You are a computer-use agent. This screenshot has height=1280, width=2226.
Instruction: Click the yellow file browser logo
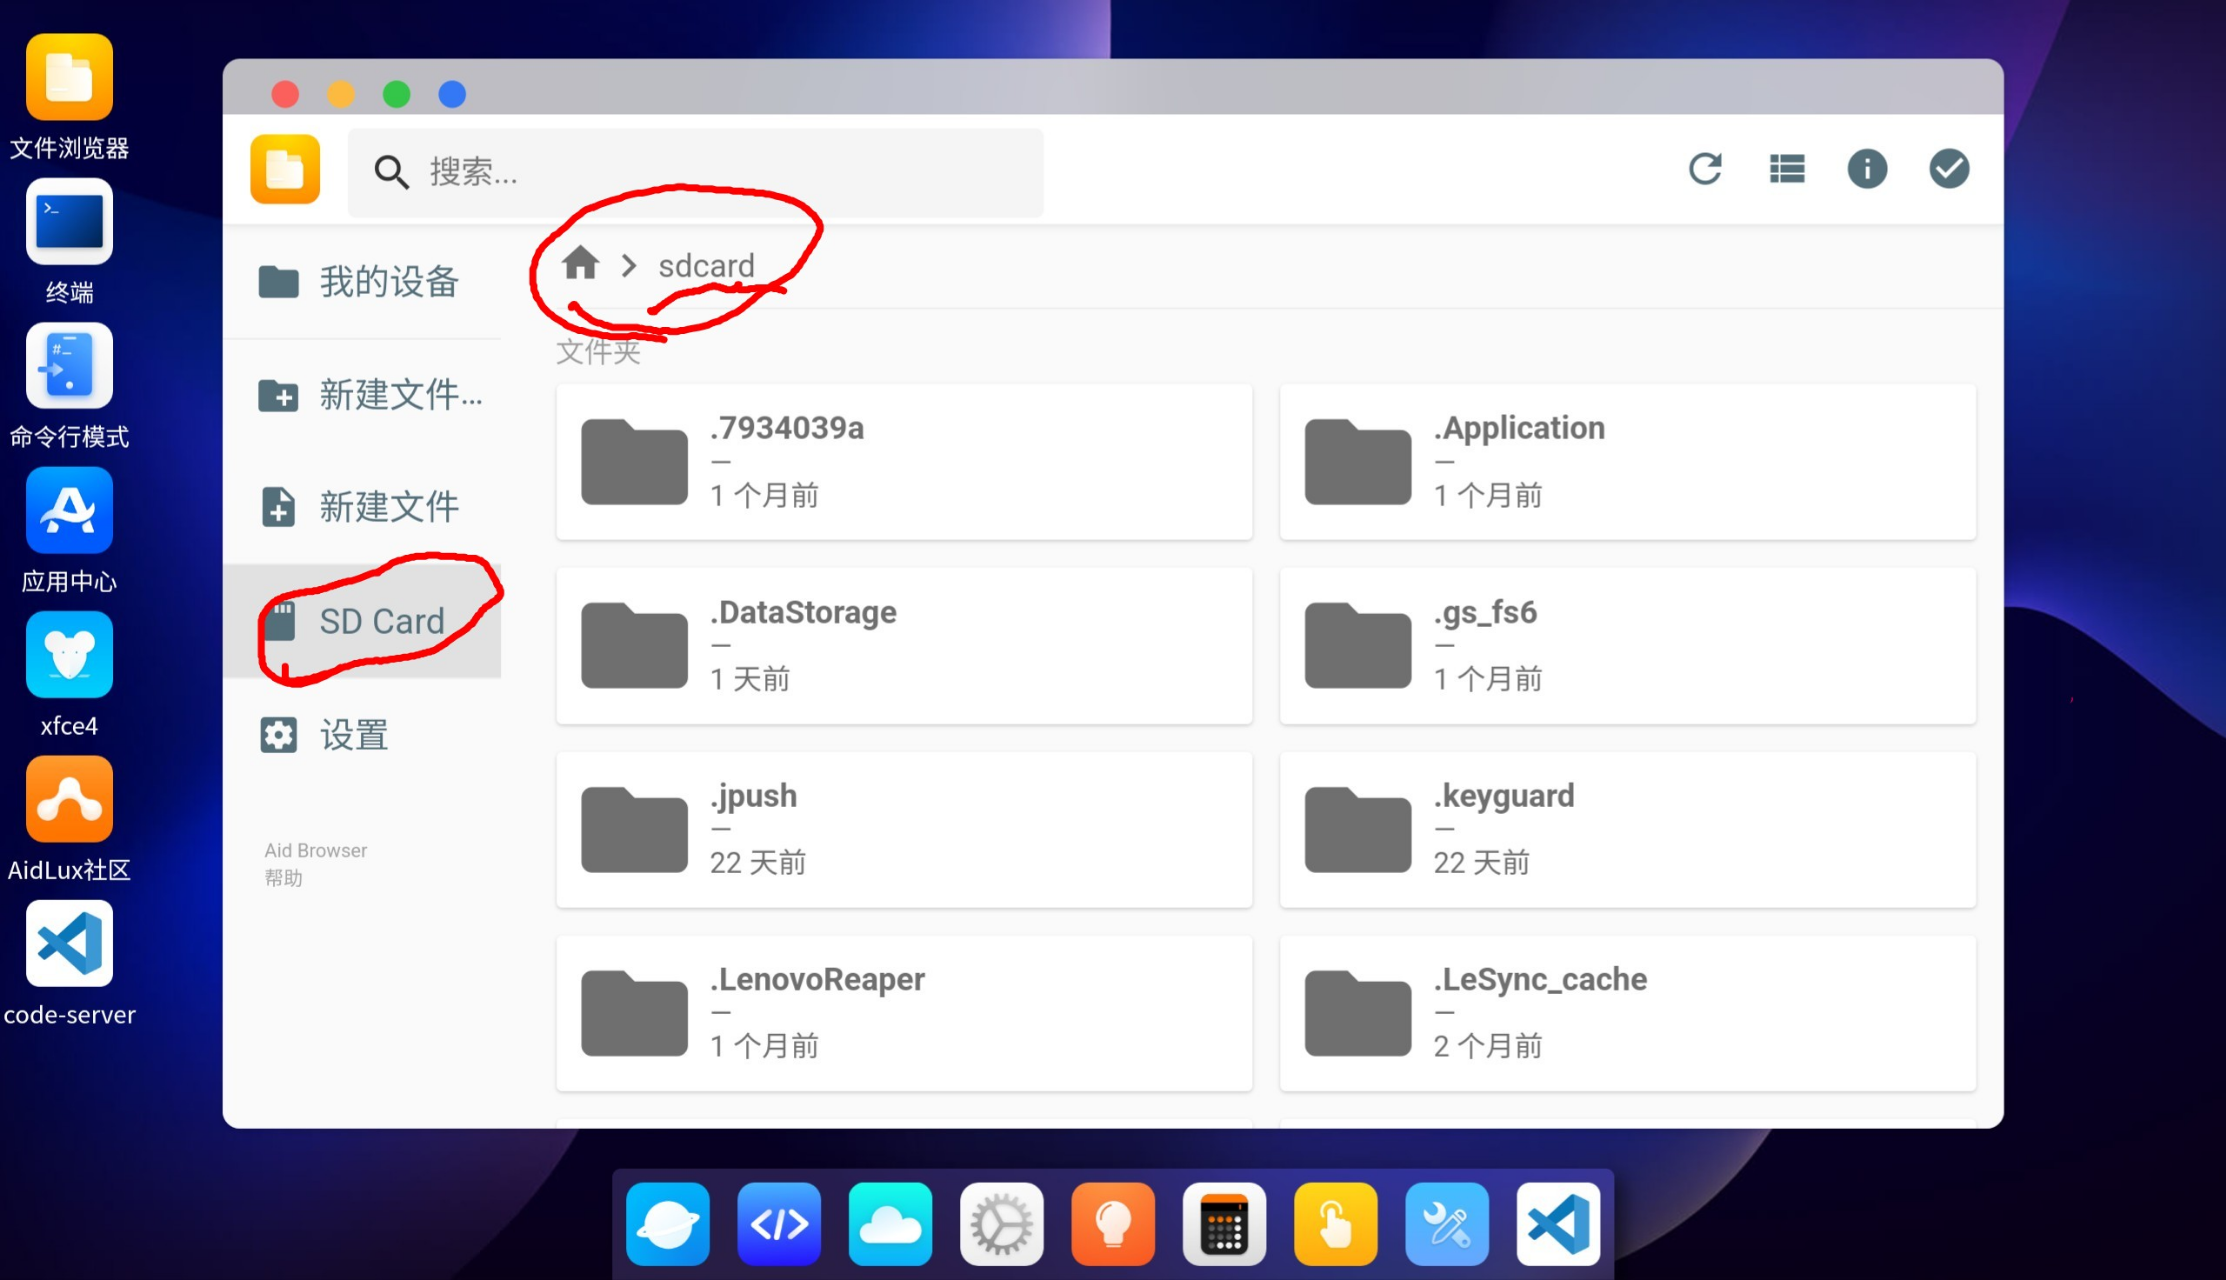285,169
